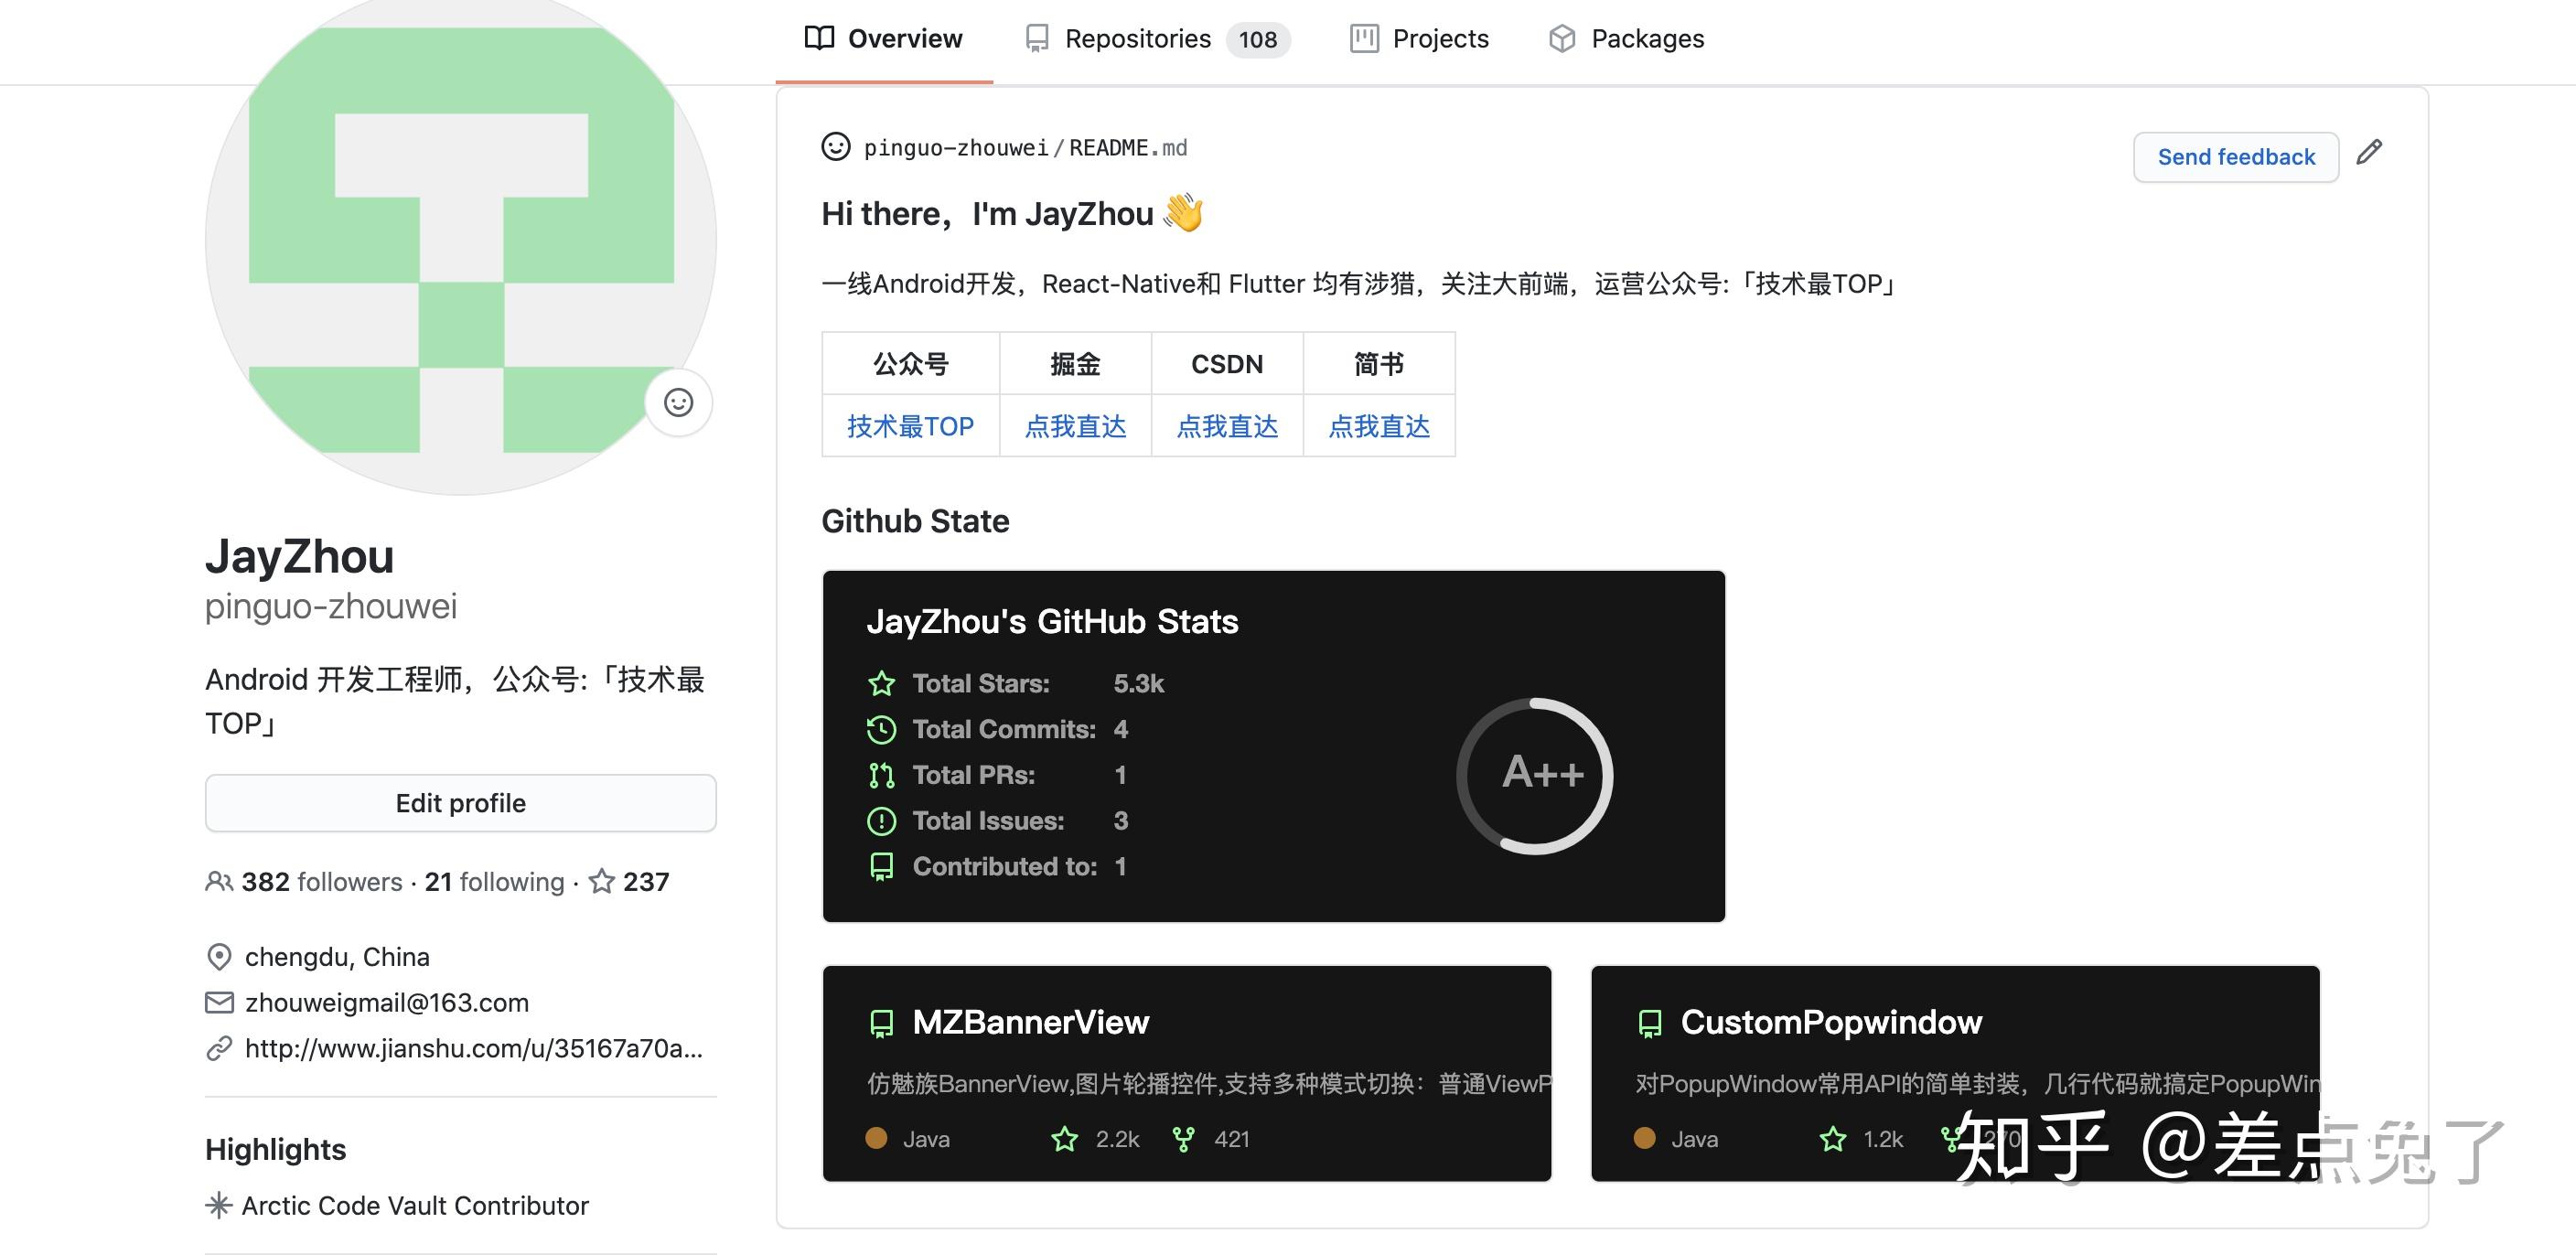
Task: Click the Projects board icon
Action: coord(1364,38)
